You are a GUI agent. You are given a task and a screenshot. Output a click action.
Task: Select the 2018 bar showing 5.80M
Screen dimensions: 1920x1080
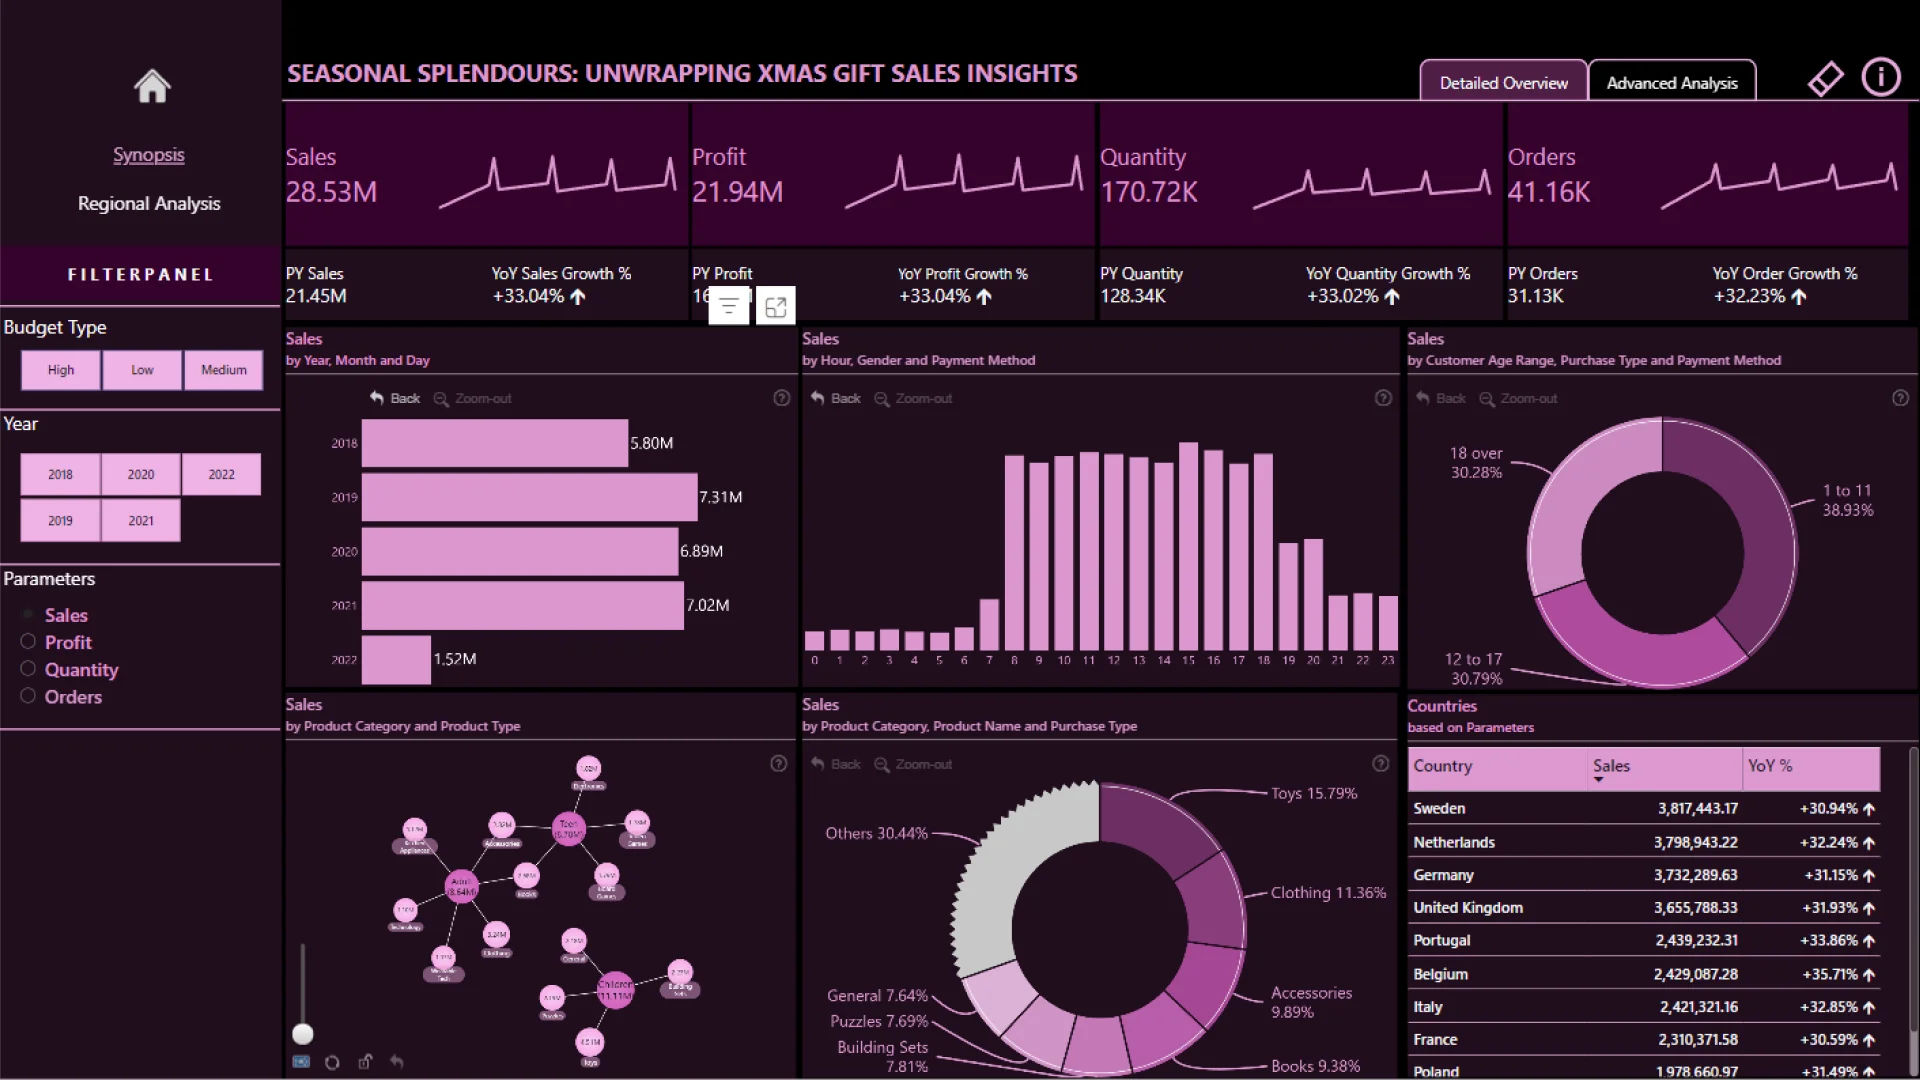tap(495, 443)
